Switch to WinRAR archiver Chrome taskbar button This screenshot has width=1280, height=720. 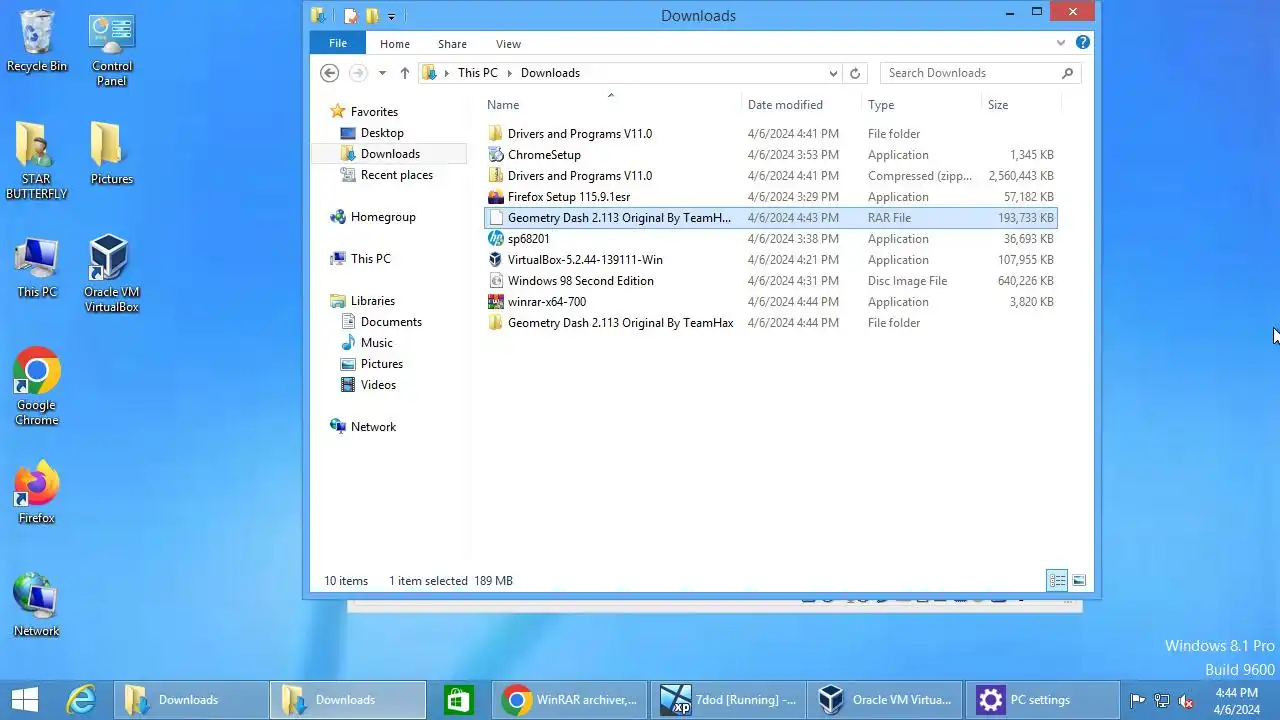coord(570,700)
